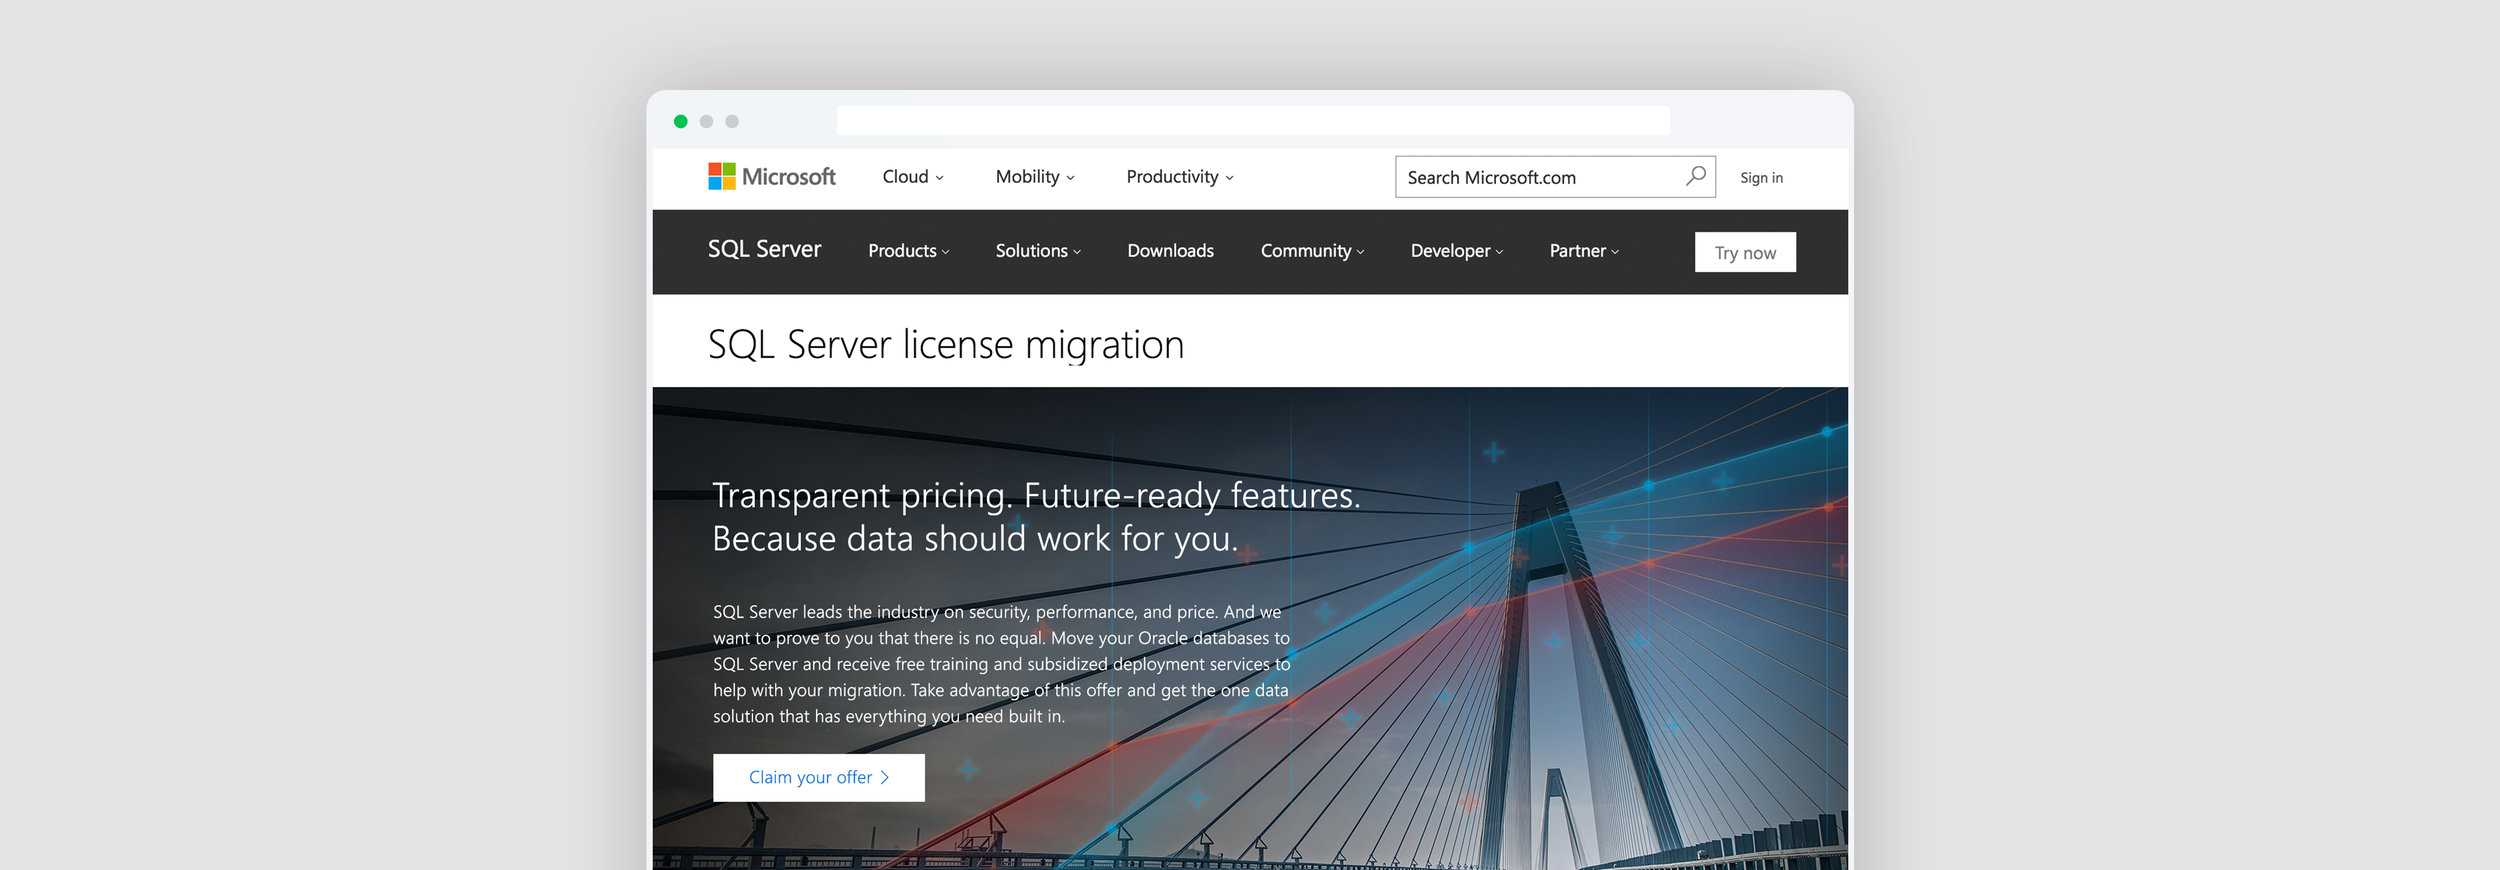Expand the Products menu

(908, 251)
